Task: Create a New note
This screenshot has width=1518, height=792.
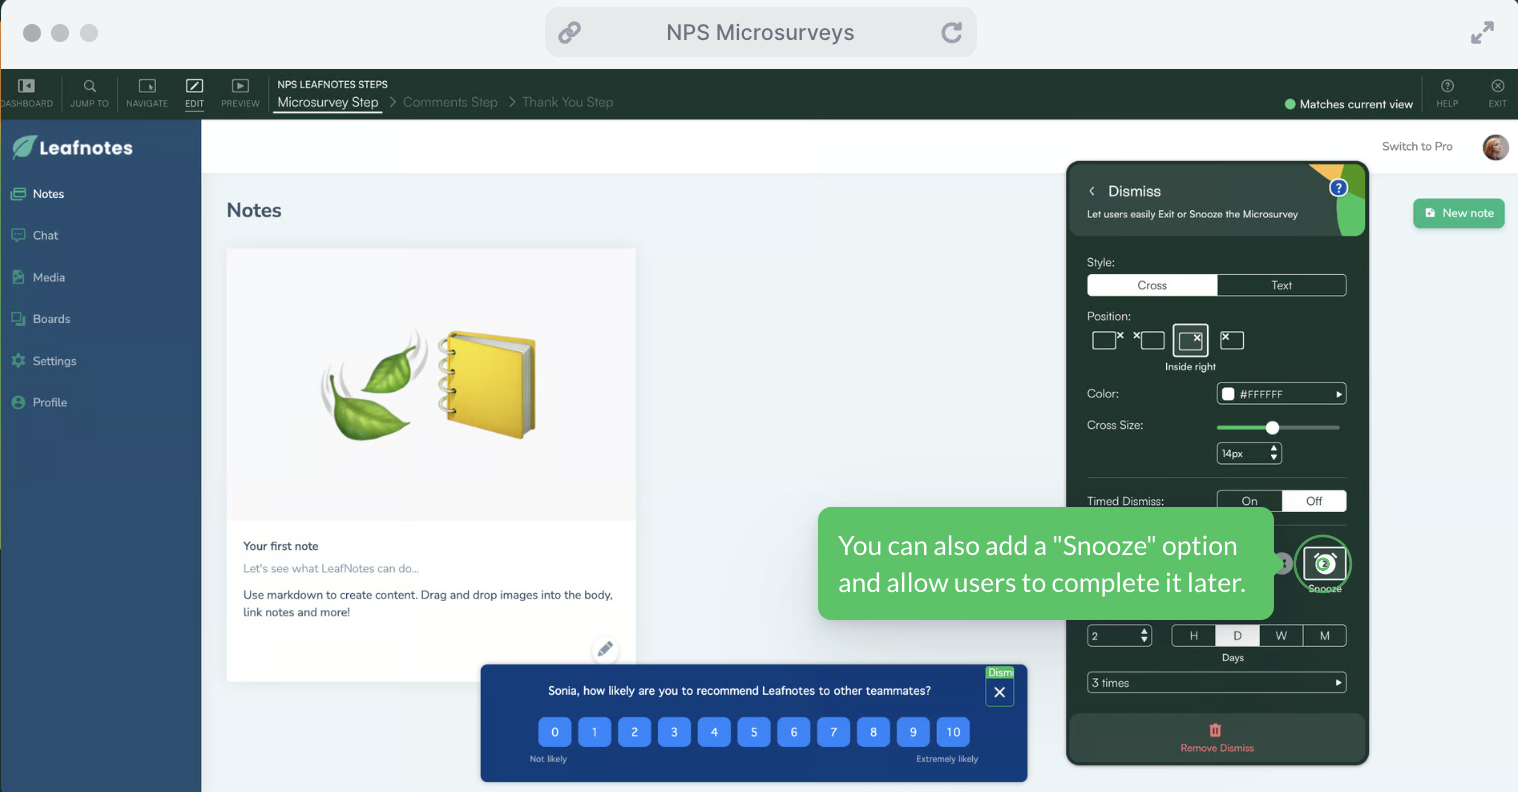Action: [1458, 213]
